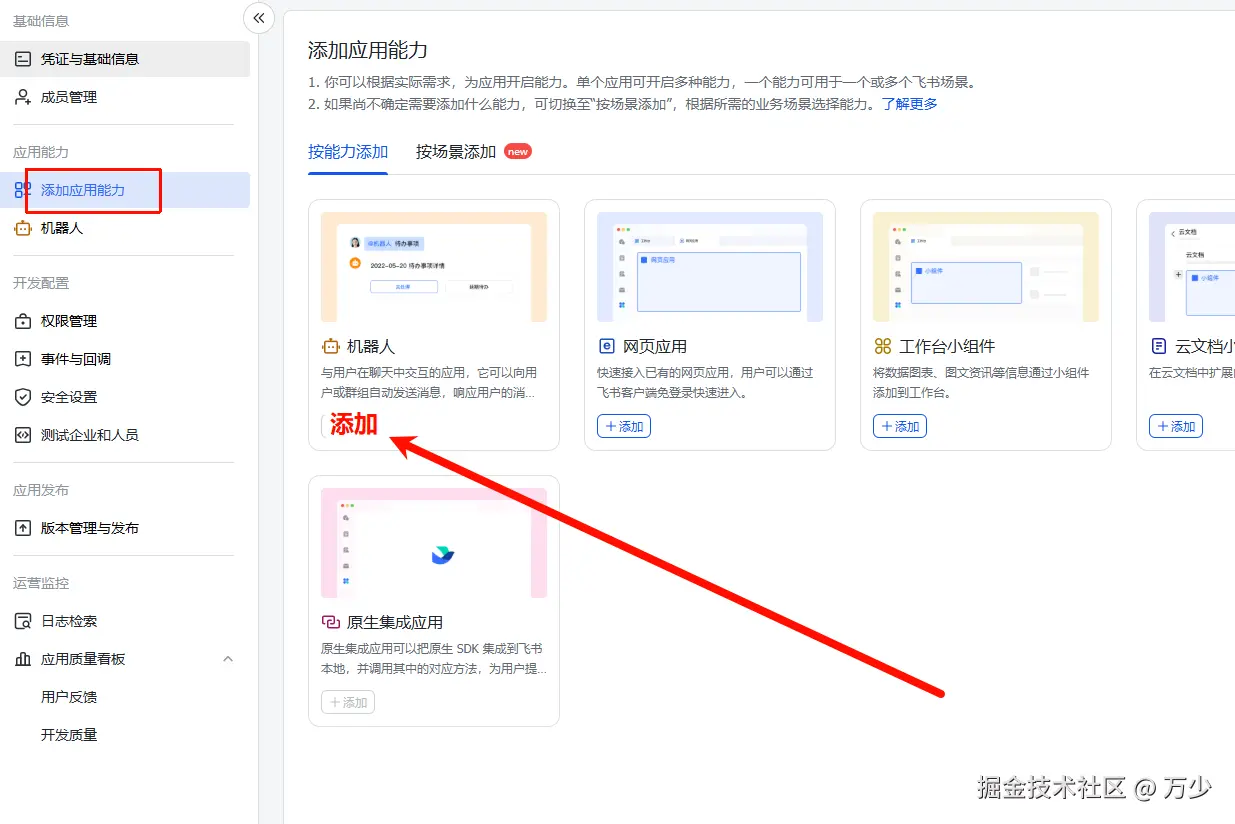Click the search-log icon beside 日志检索
The image size is (1235, 824).
23,621
